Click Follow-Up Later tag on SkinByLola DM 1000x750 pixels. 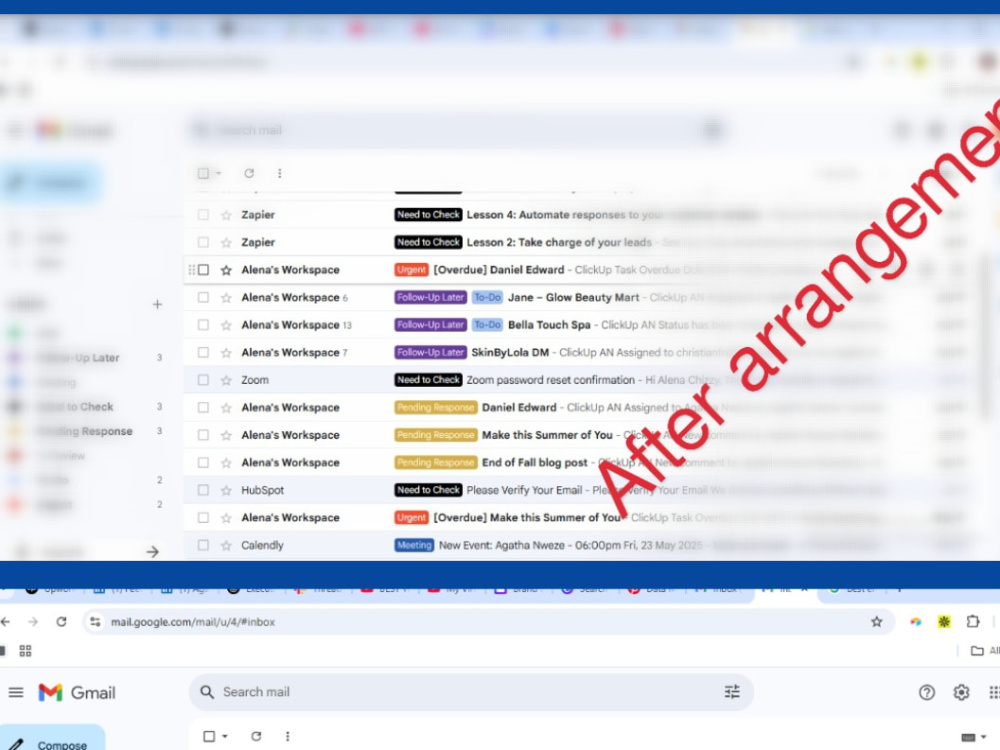point(430,352)
